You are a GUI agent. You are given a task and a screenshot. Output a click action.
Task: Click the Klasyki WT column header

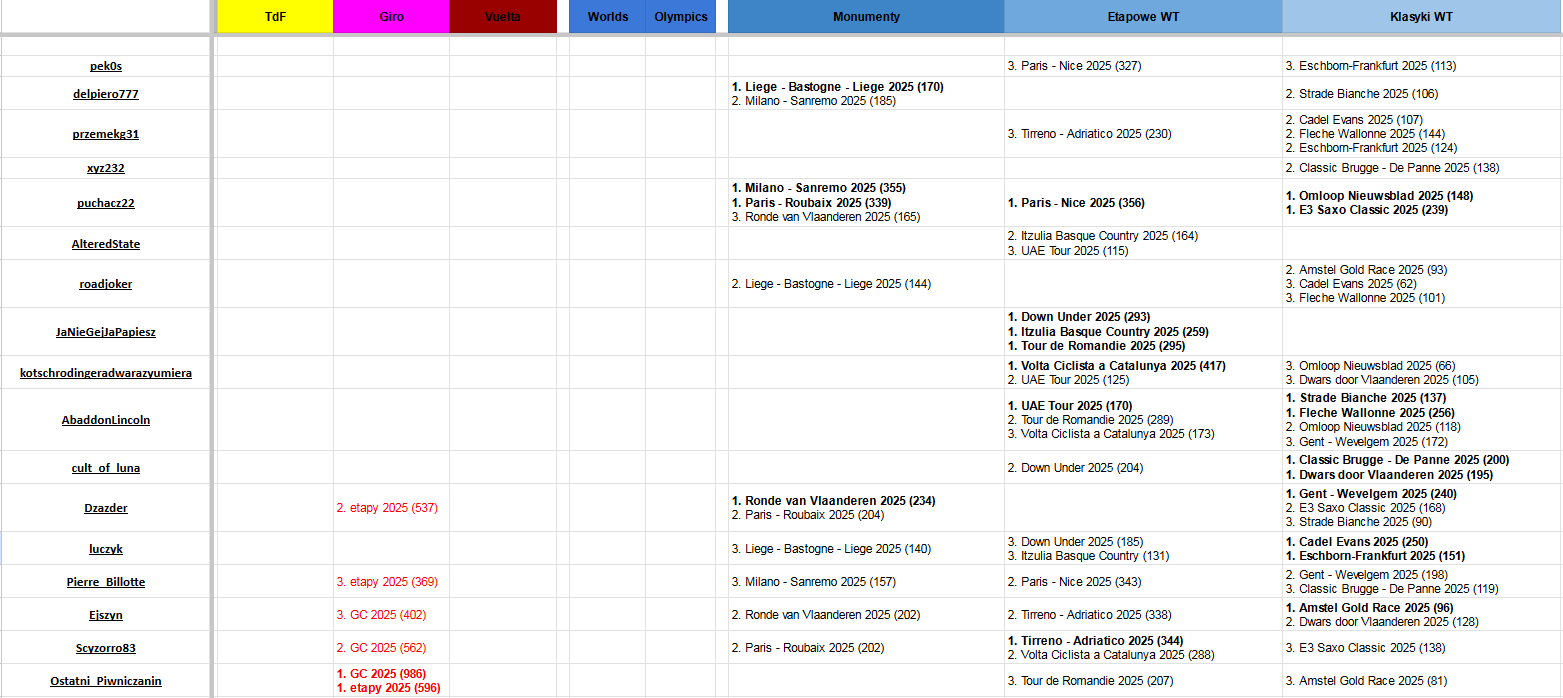[x=1421, y=17]
